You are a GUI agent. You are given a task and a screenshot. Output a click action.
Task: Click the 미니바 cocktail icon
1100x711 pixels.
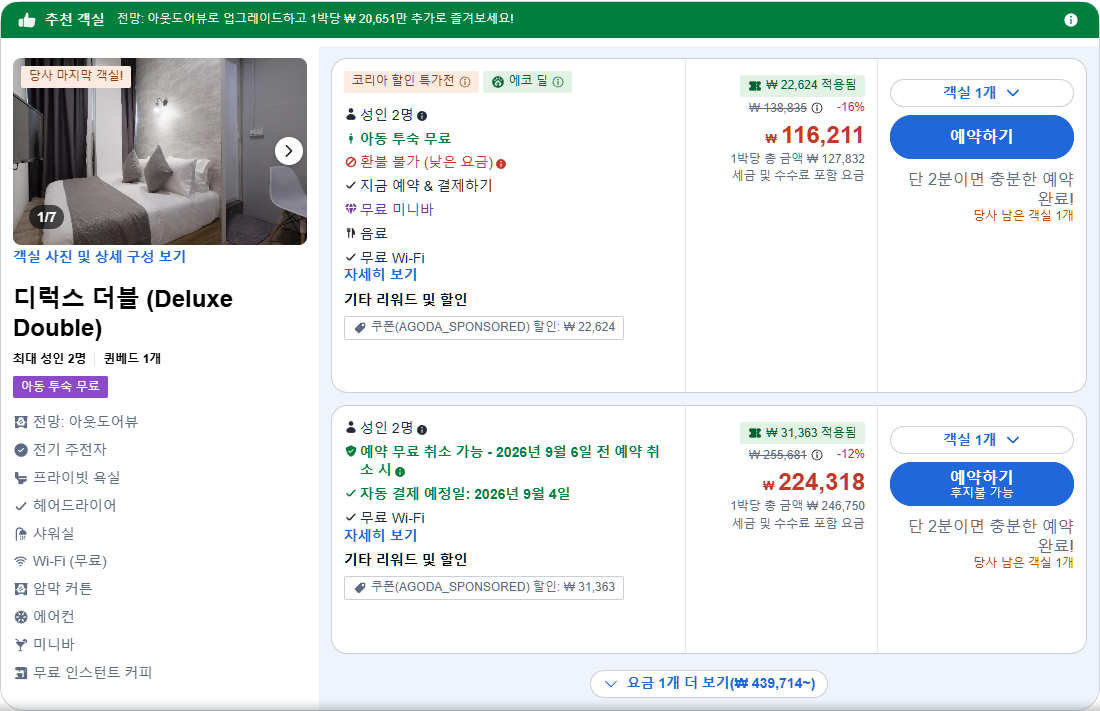21,645
